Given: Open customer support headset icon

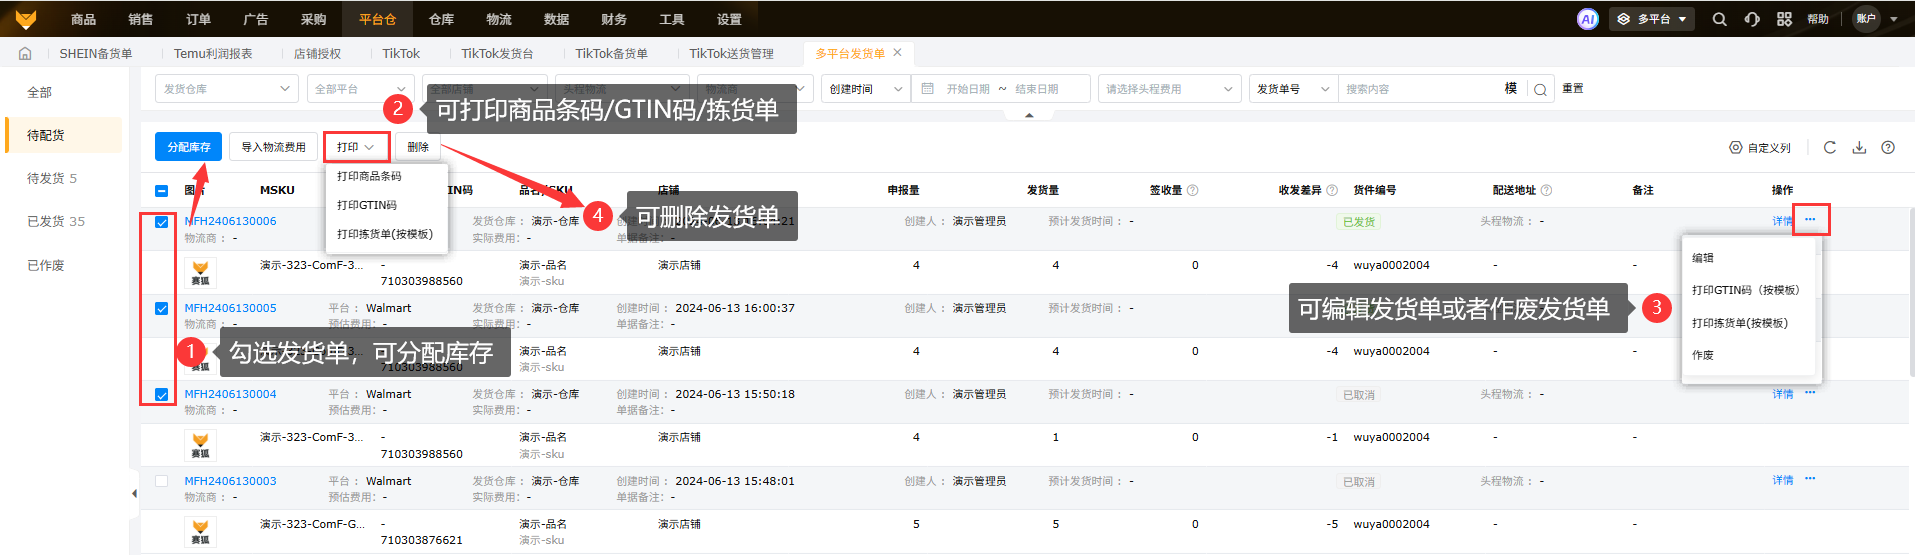Looking at the screenshot, I should point(1752,19).
